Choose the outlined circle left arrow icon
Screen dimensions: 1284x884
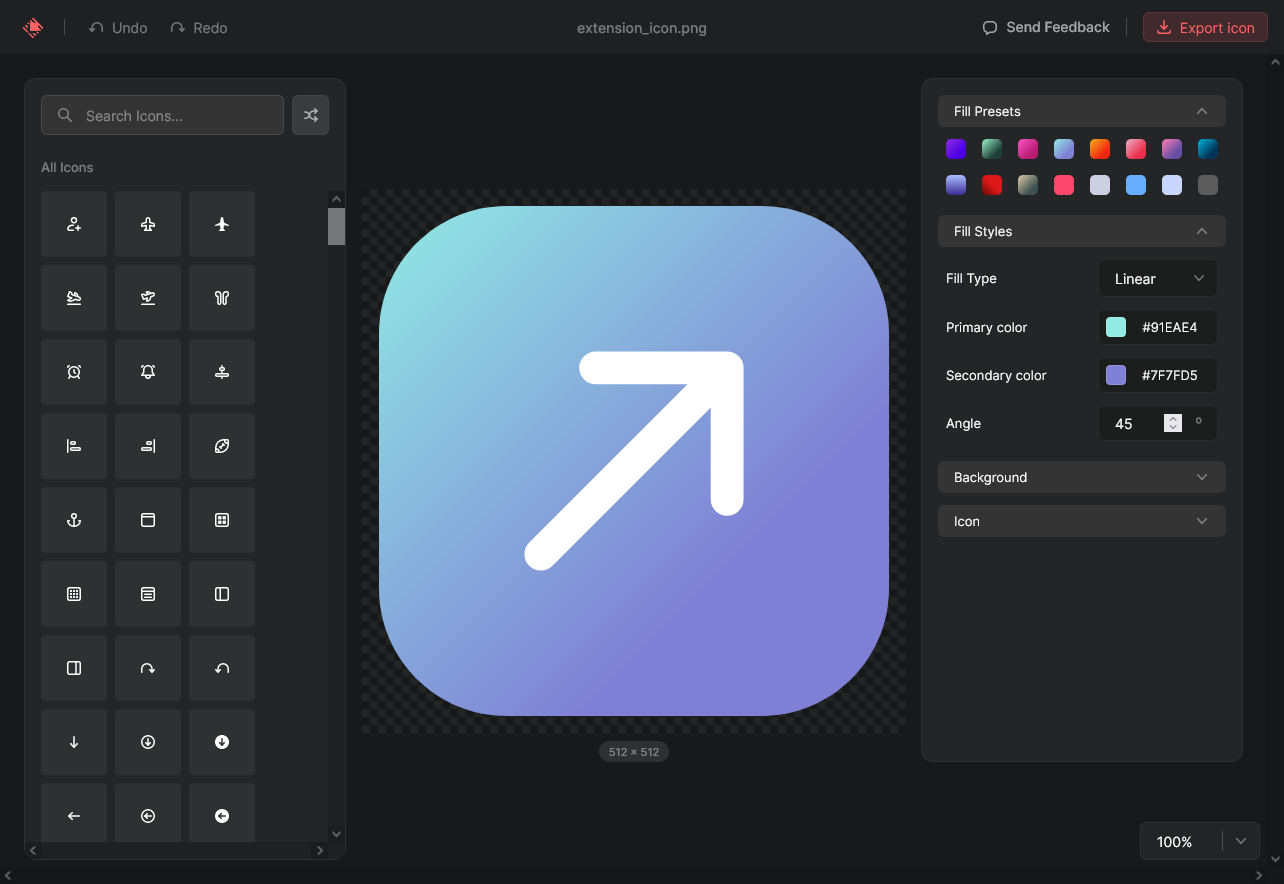point(148,813)
